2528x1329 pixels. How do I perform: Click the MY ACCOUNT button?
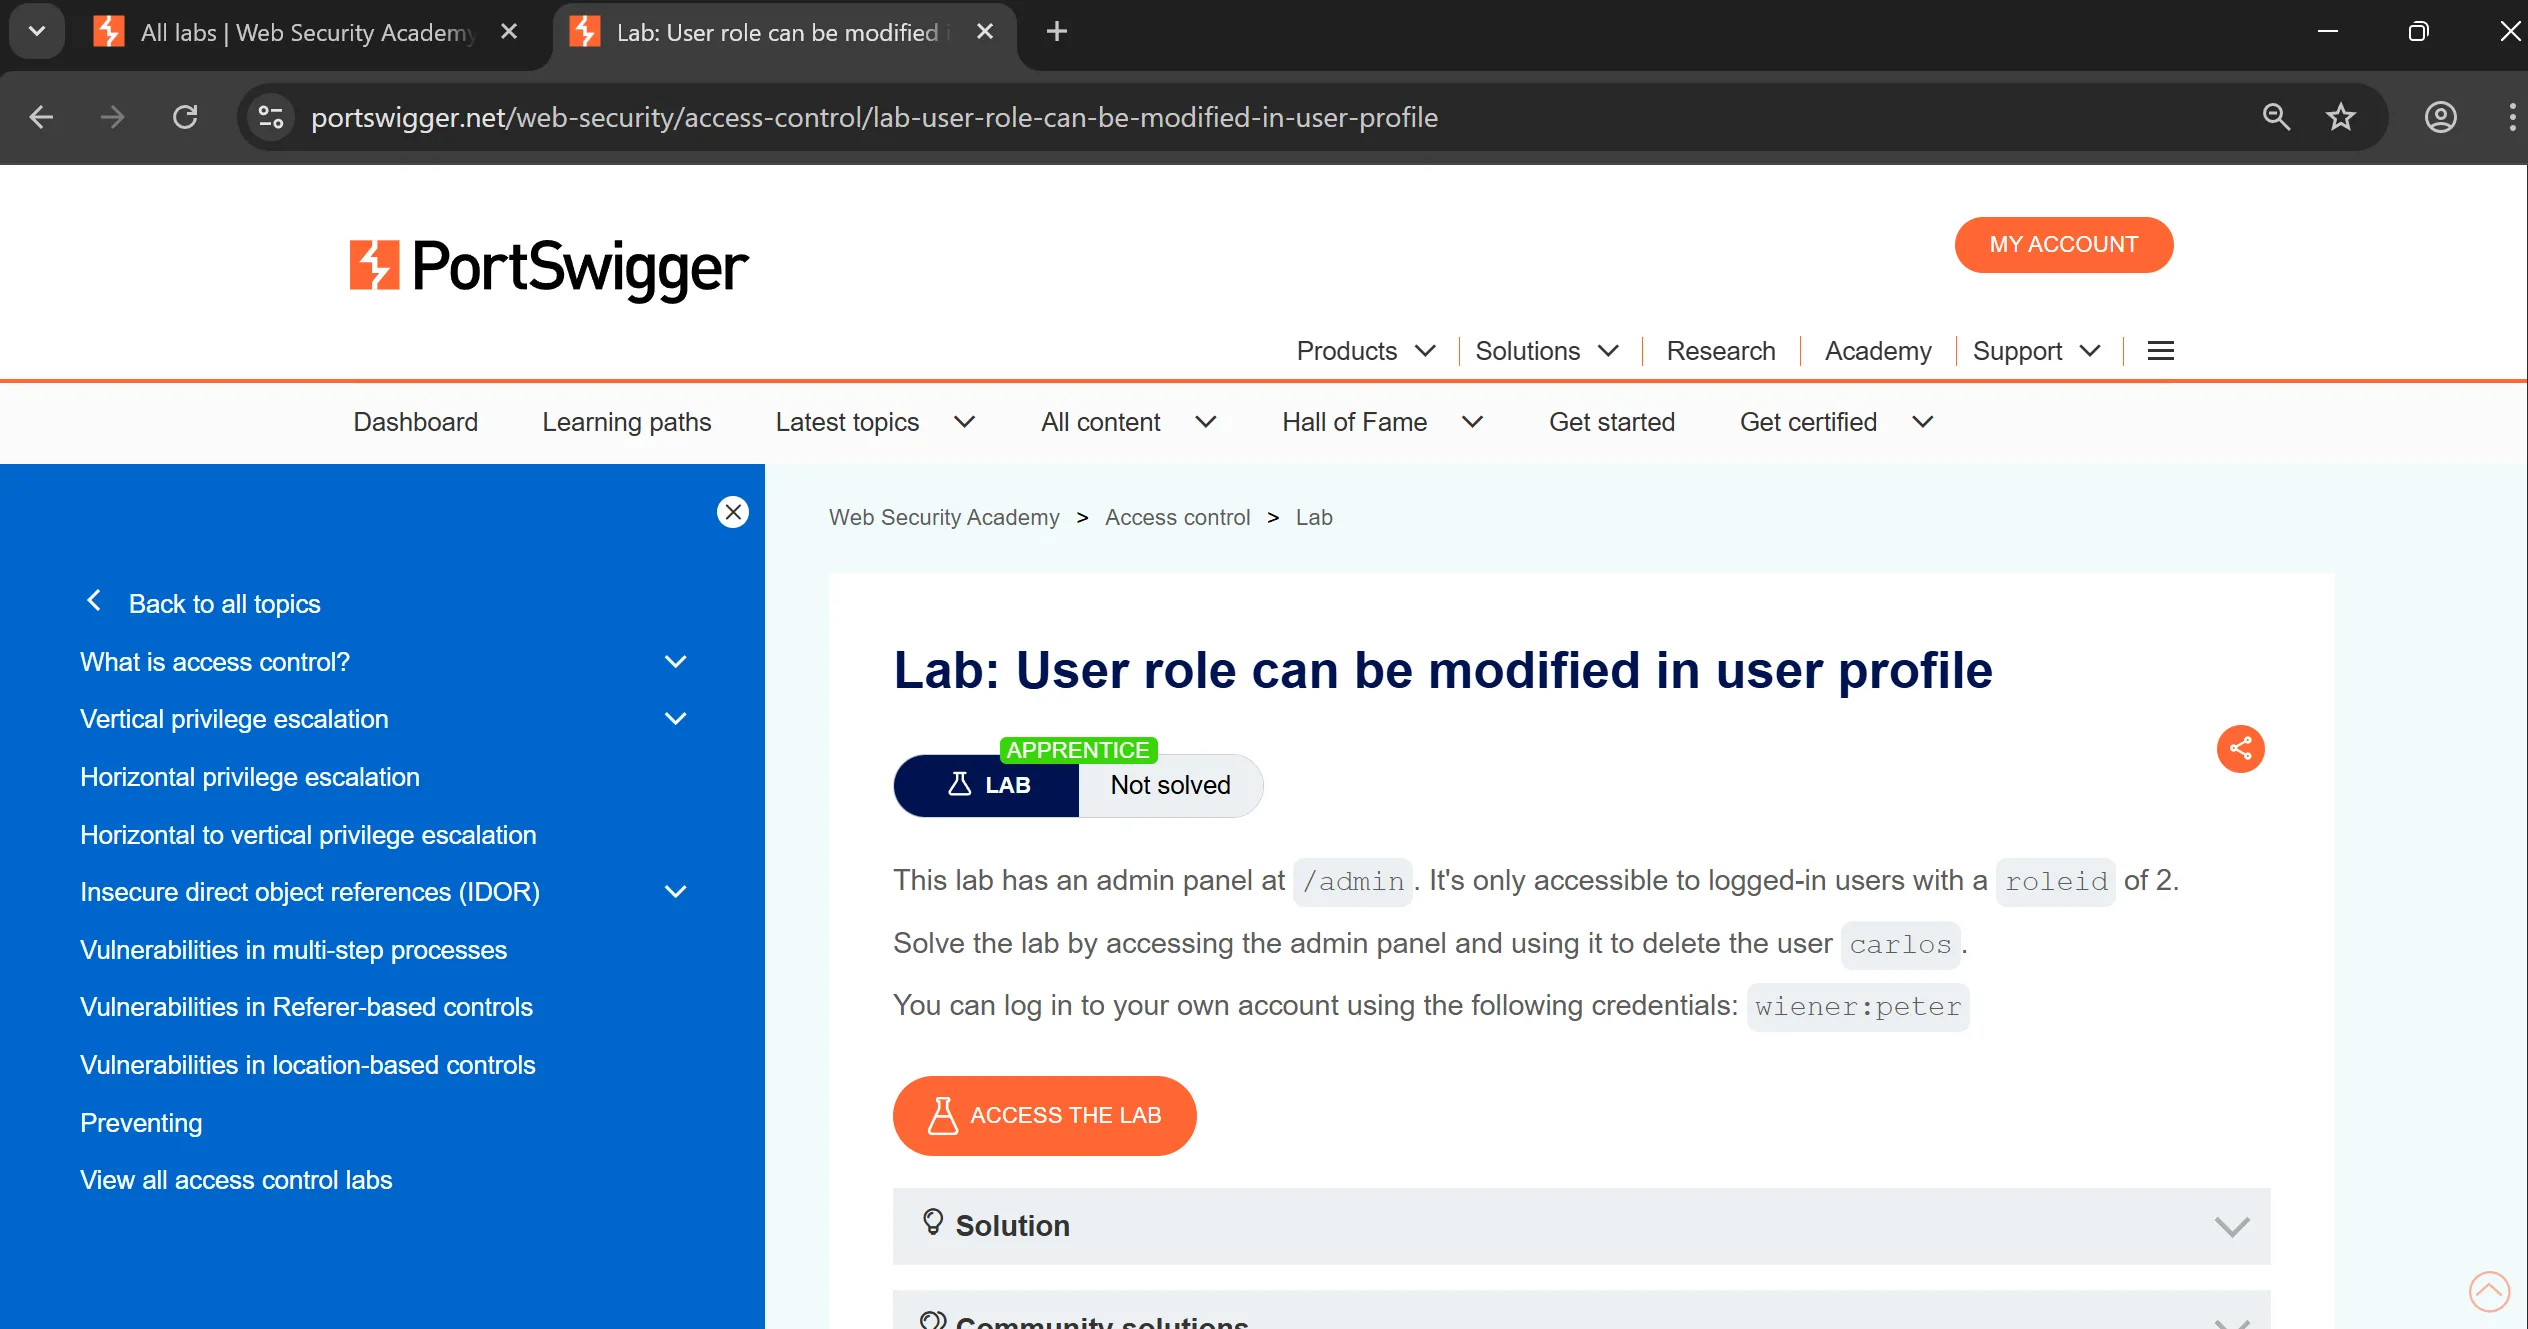2063,244
